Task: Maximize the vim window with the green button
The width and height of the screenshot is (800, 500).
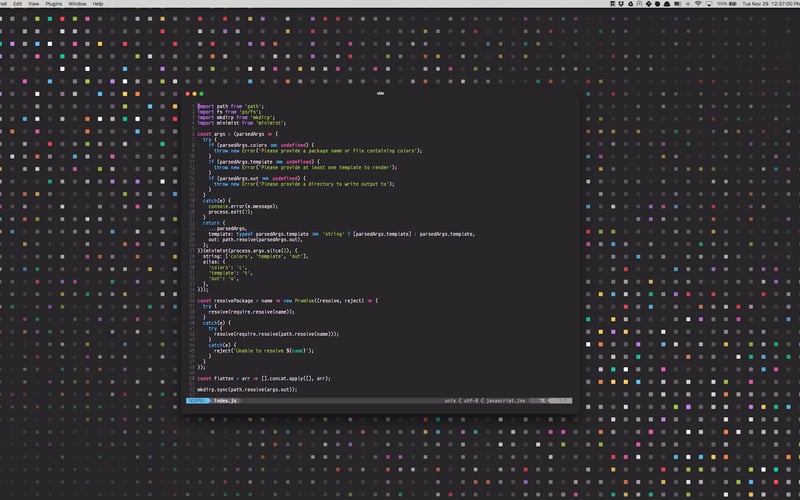Action: 201,94
